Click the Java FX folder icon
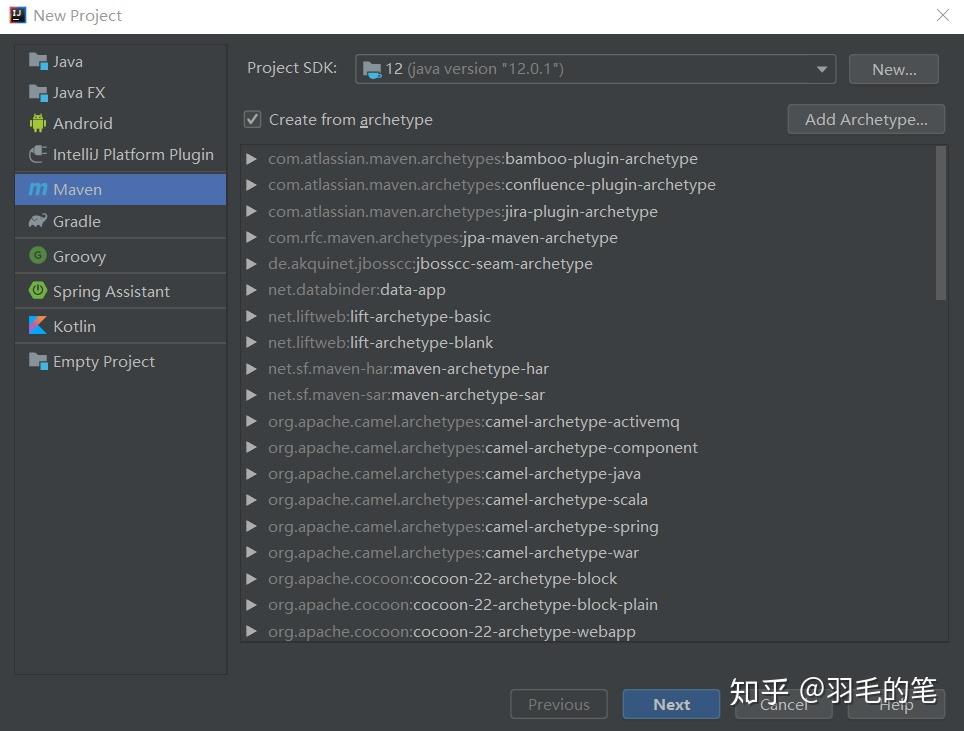Image resolution: width=964 pixels, height=731 pixels. coord(38,92)
